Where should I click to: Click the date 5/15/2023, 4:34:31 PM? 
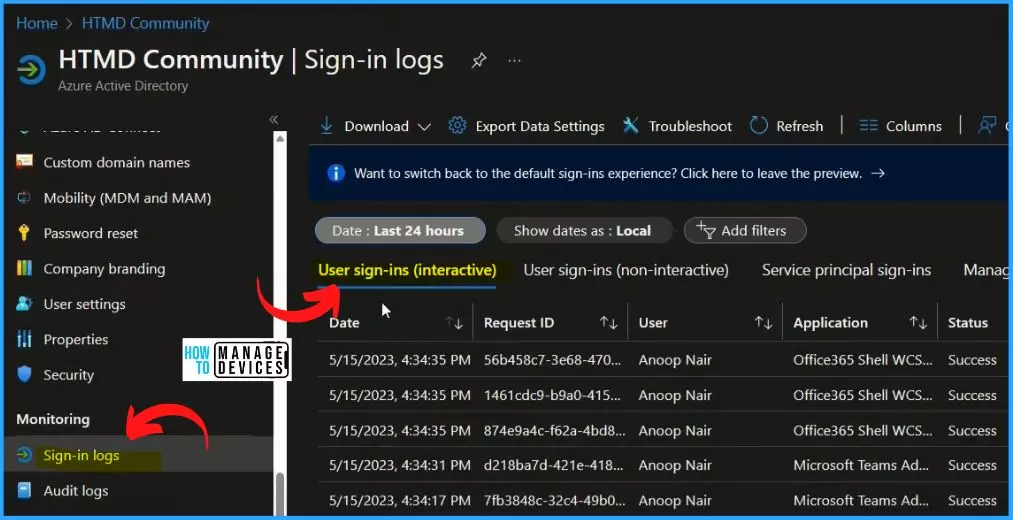click(400, 465)
